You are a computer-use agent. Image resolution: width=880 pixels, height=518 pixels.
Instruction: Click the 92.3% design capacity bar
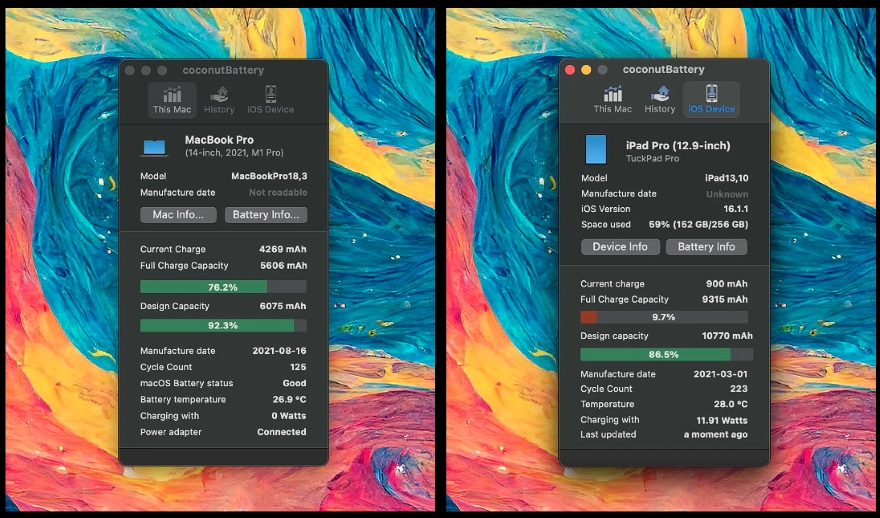click(223, 325)
